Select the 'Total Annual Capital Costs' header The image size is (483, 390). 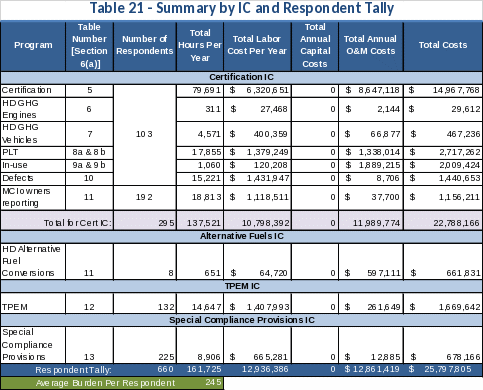coord(315,45)
